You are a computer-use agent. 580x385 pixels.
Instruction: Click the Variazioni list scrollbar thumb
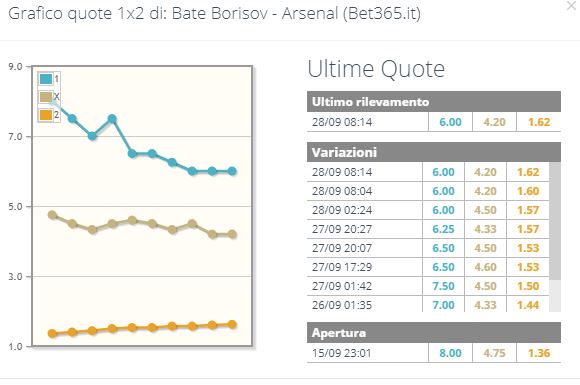pos(555,221)
